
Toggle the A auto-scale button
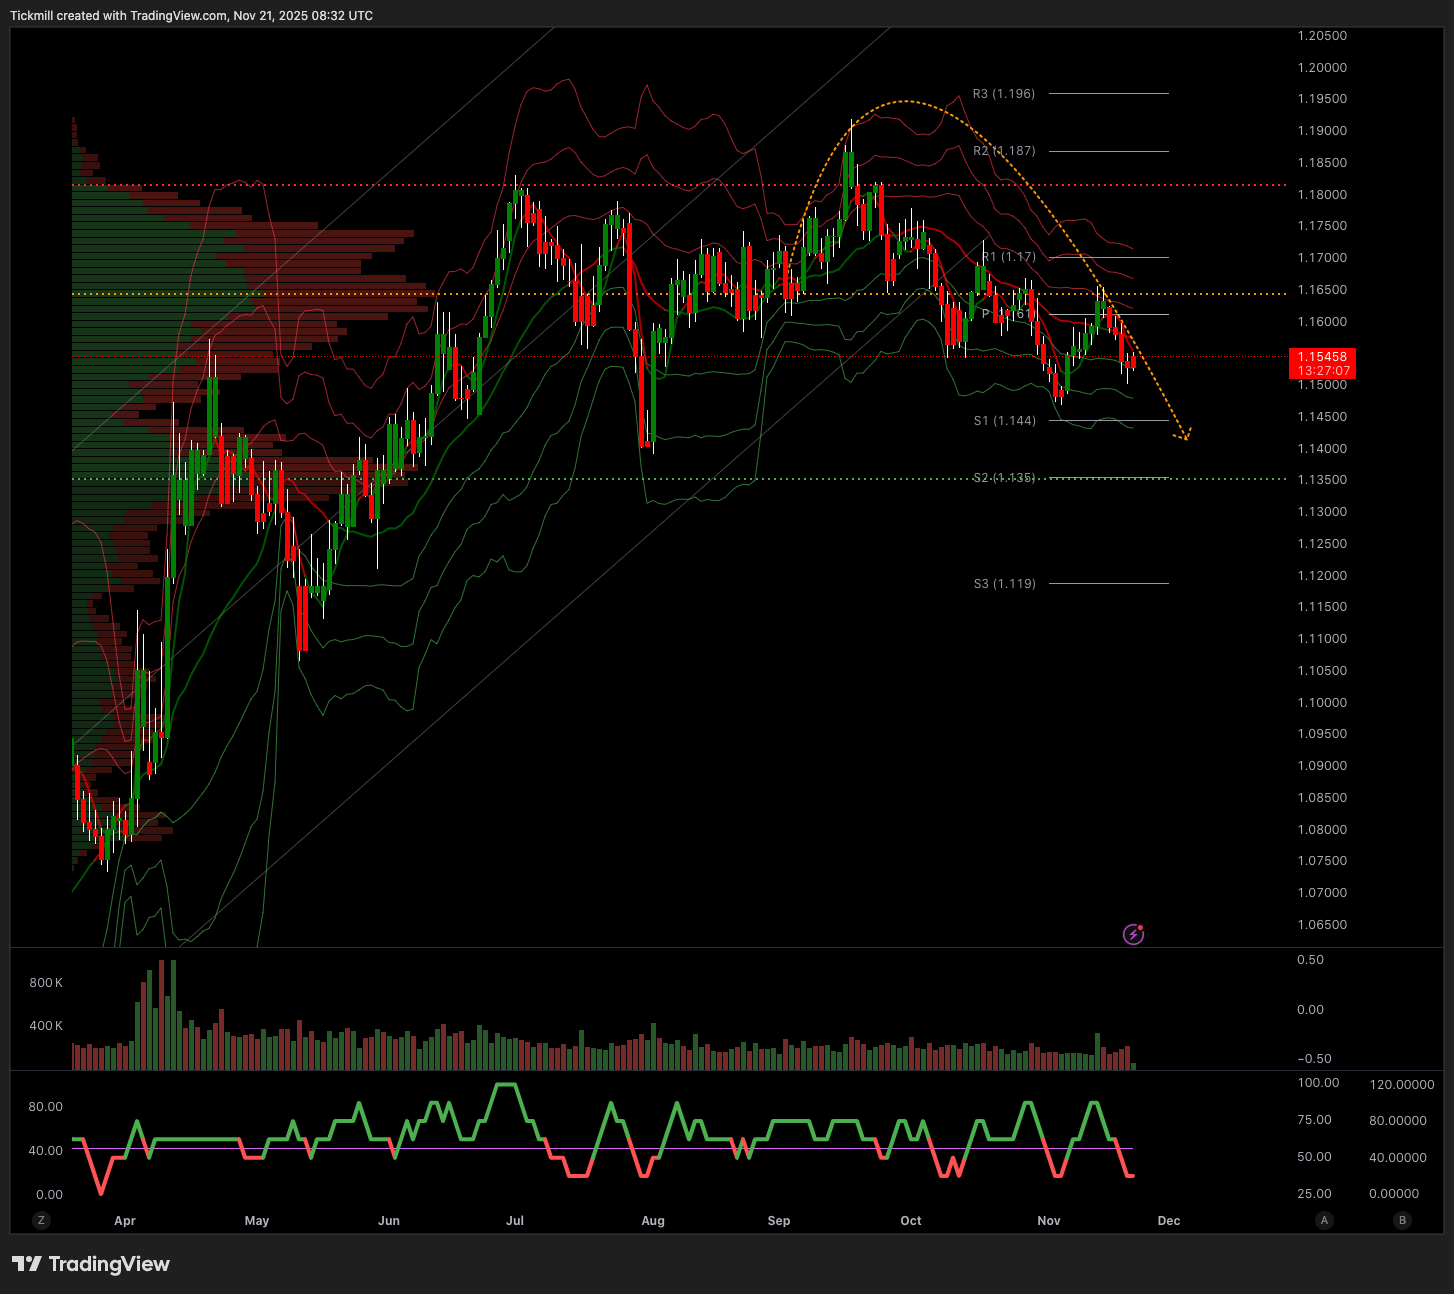pos(1324,1220)
